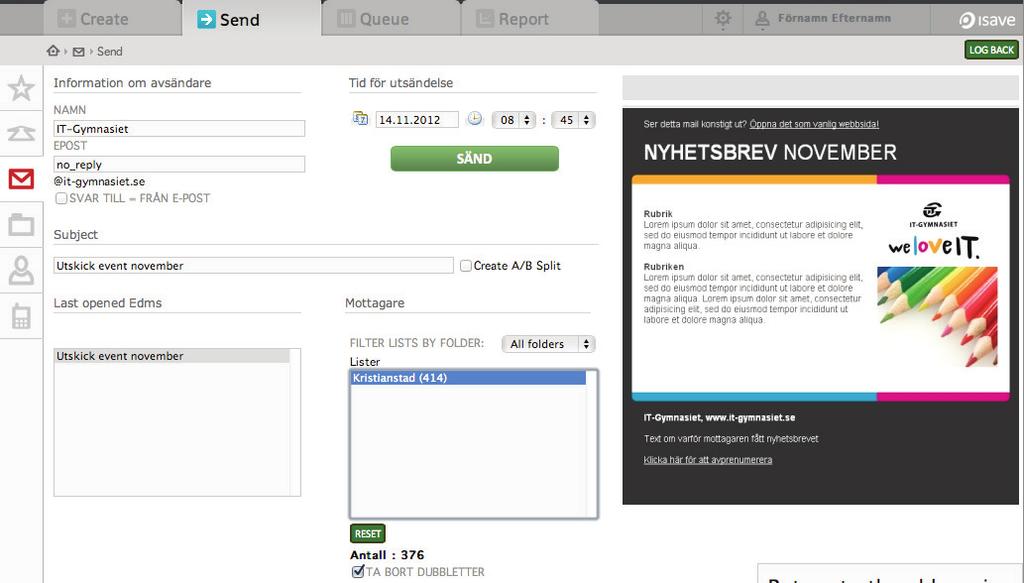Click the @it-gymnasiet.se domain text
The height and width of the screenshot is (583, 1024).
click(99, 181)
